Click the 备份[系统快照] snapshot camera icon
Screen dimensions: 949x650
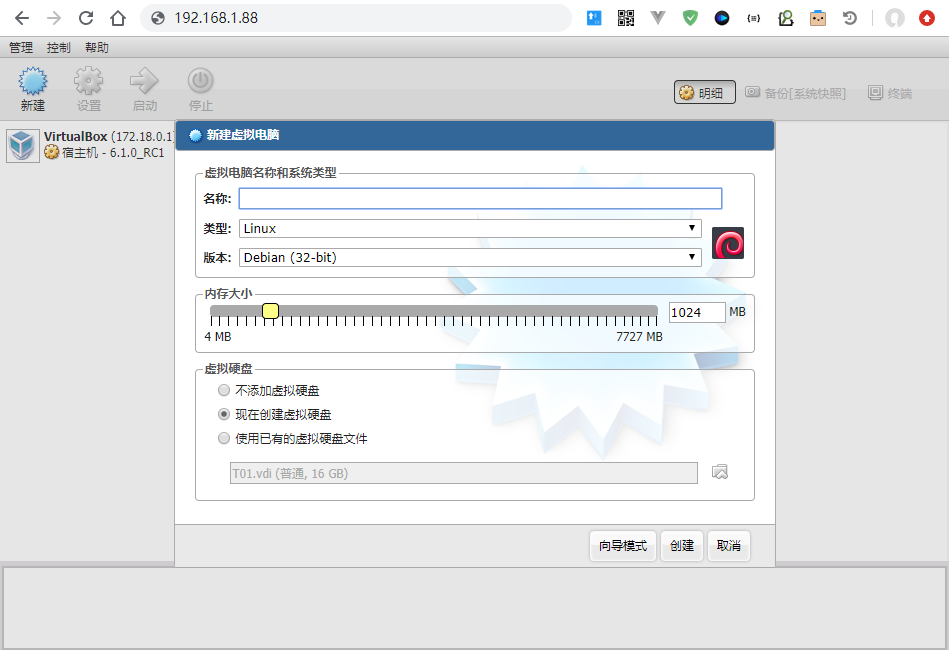(752, 93)
